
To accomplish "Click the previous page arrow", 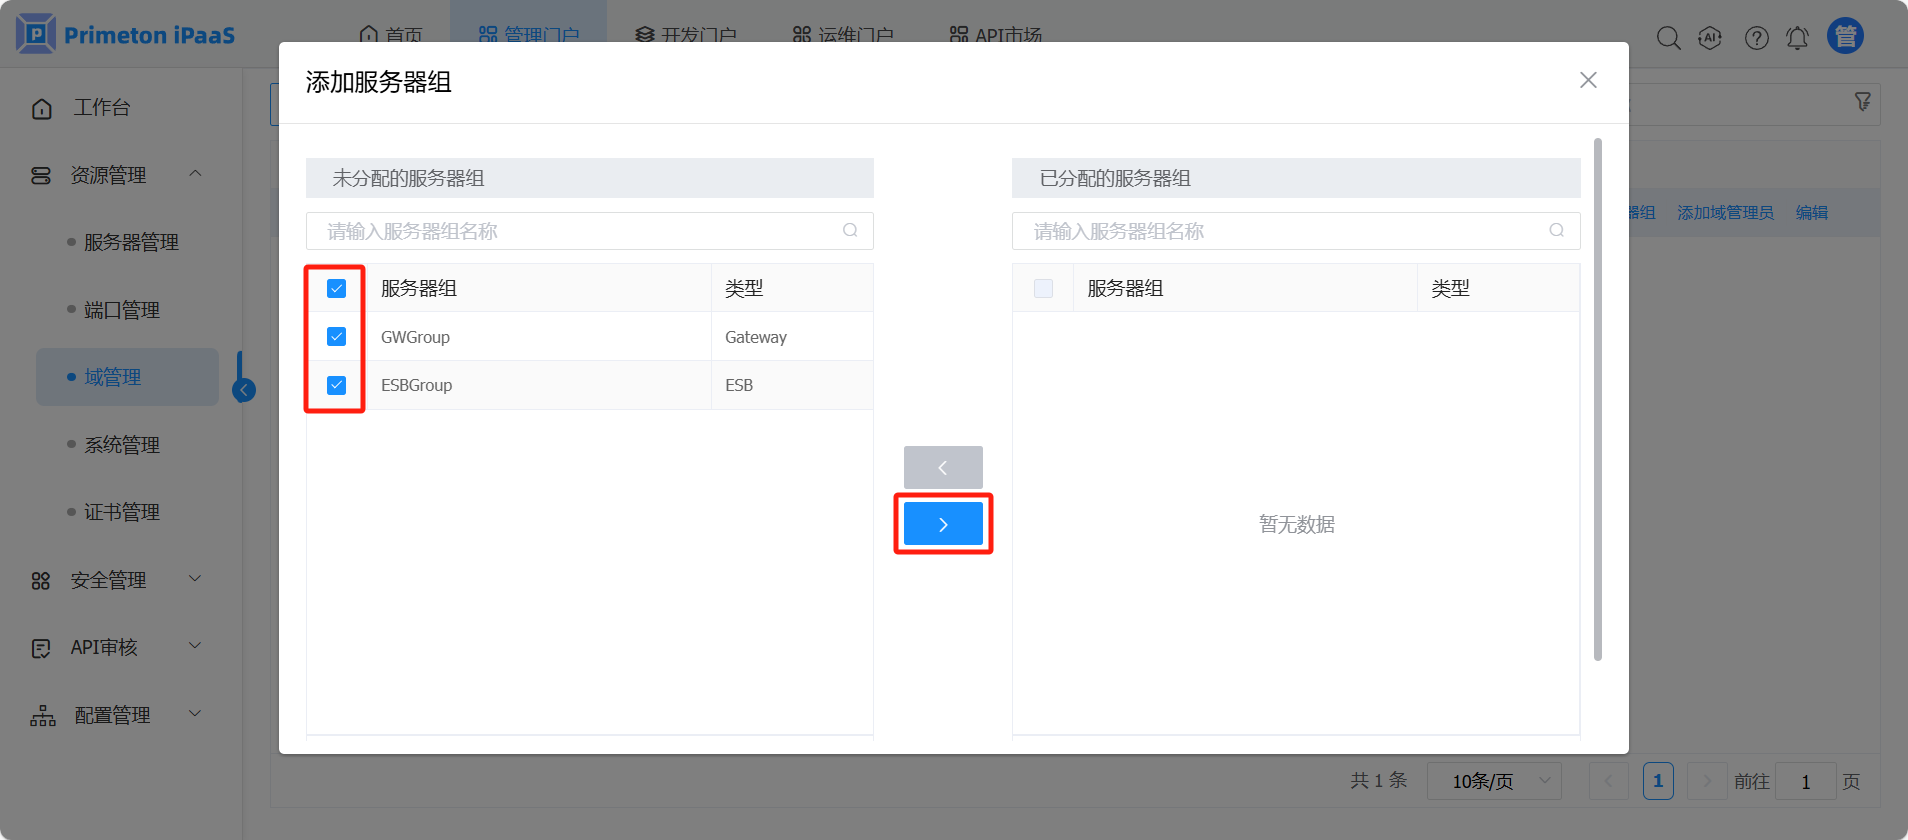I will (1608, 781).
